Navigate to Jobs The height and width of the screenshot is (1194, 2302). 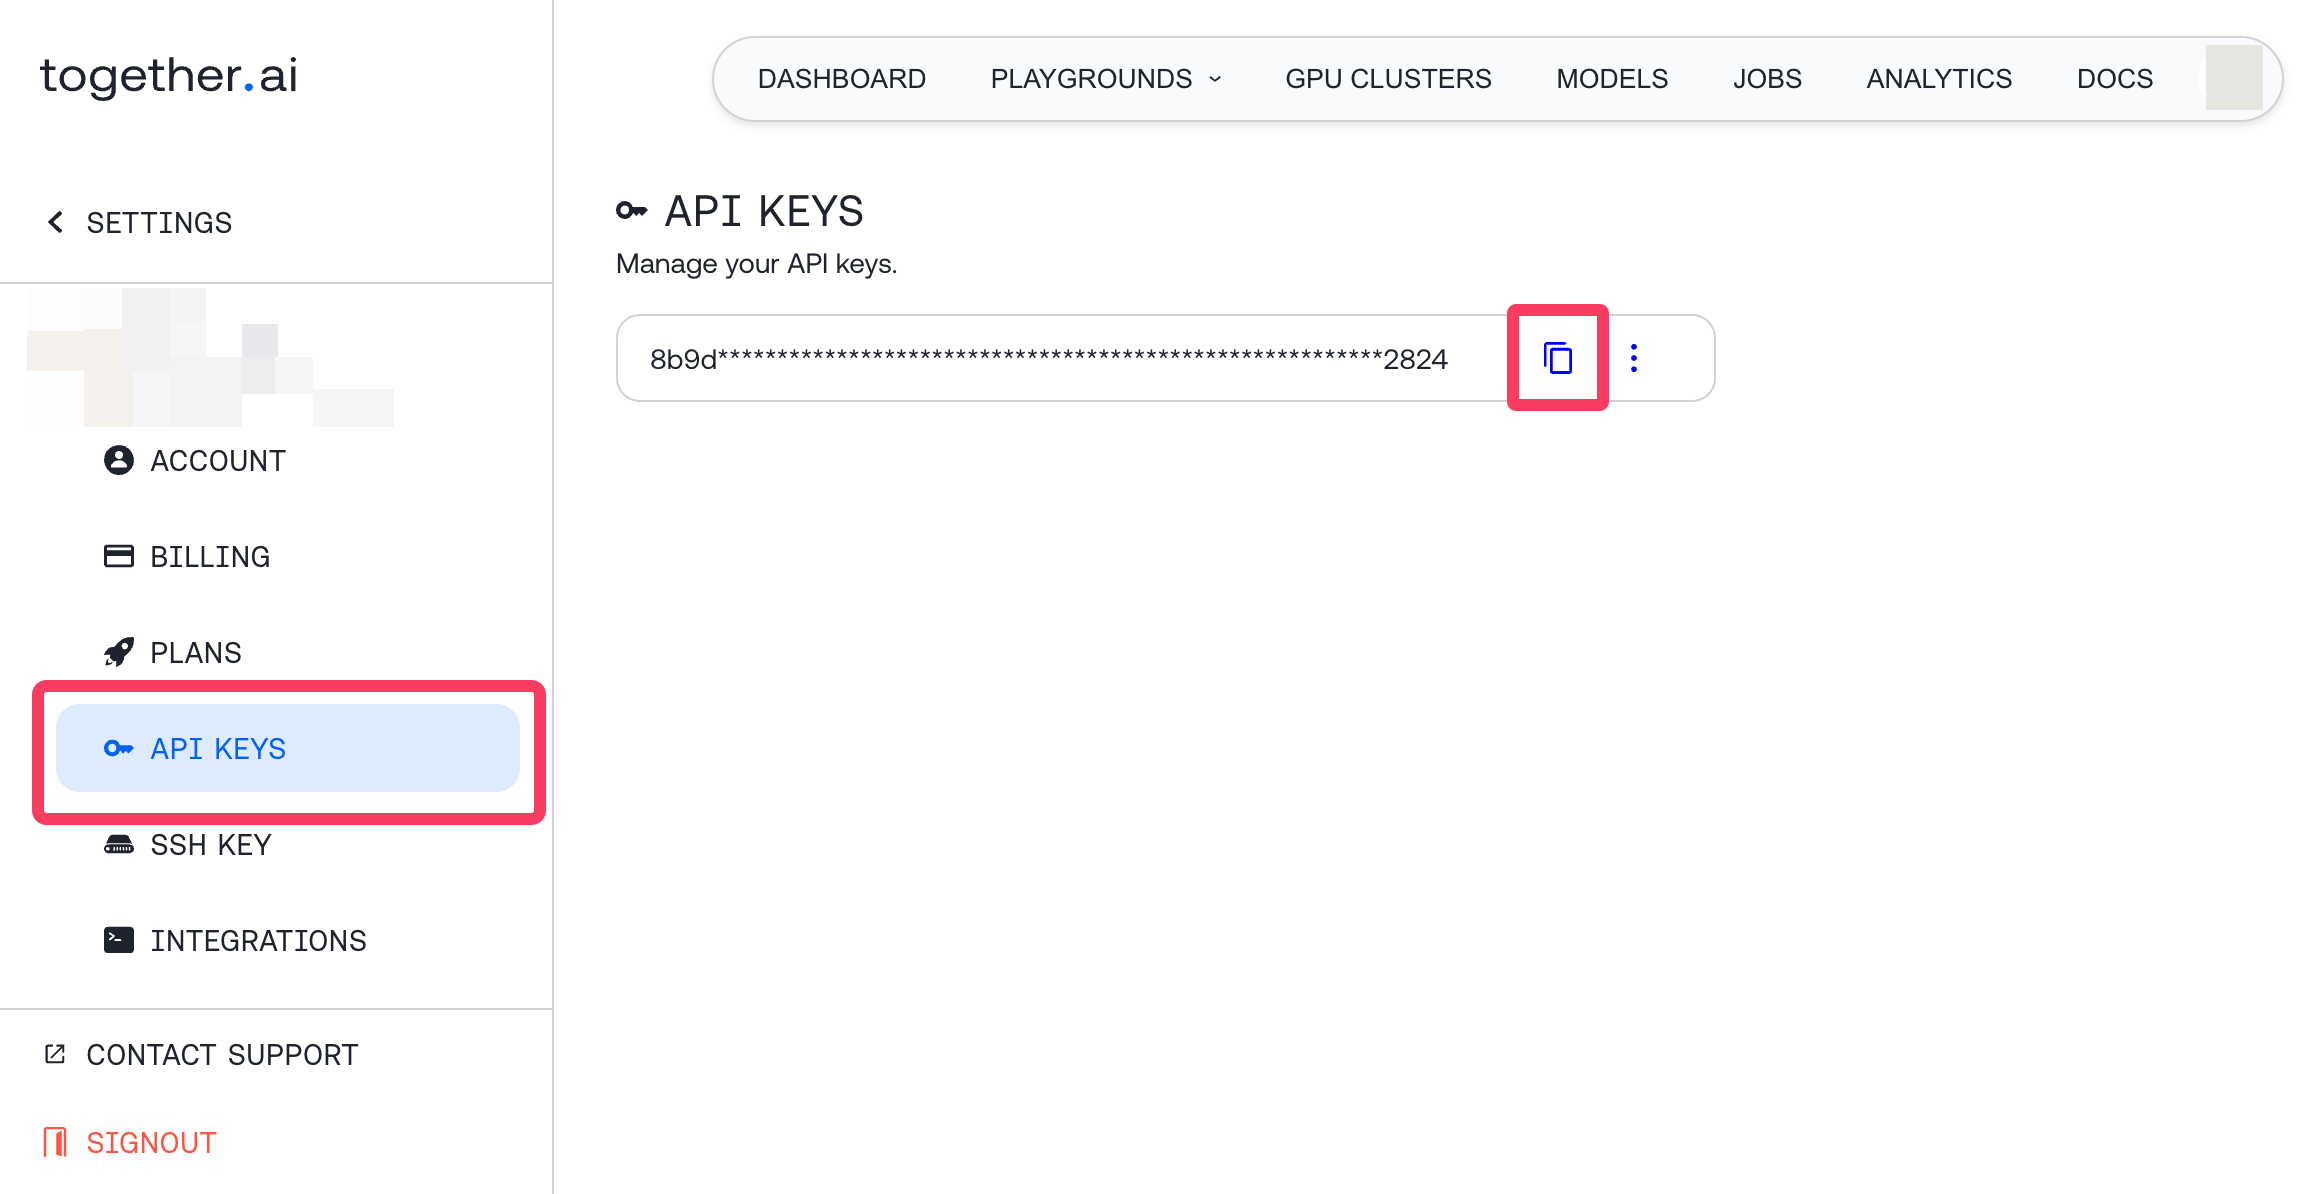tap(1767, 79)
